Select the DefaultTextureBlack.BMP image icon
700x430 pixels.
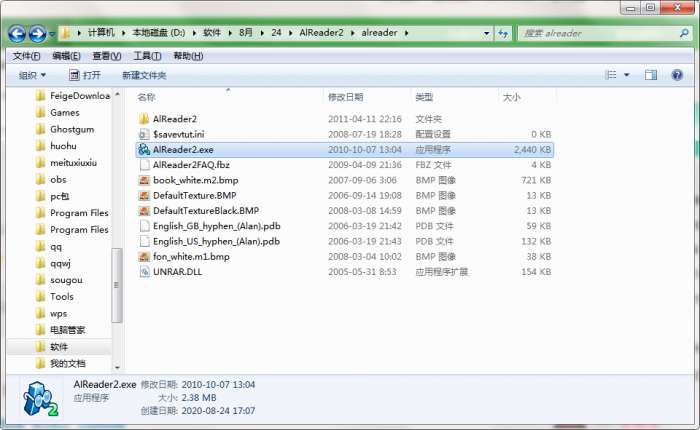[144, 210]
